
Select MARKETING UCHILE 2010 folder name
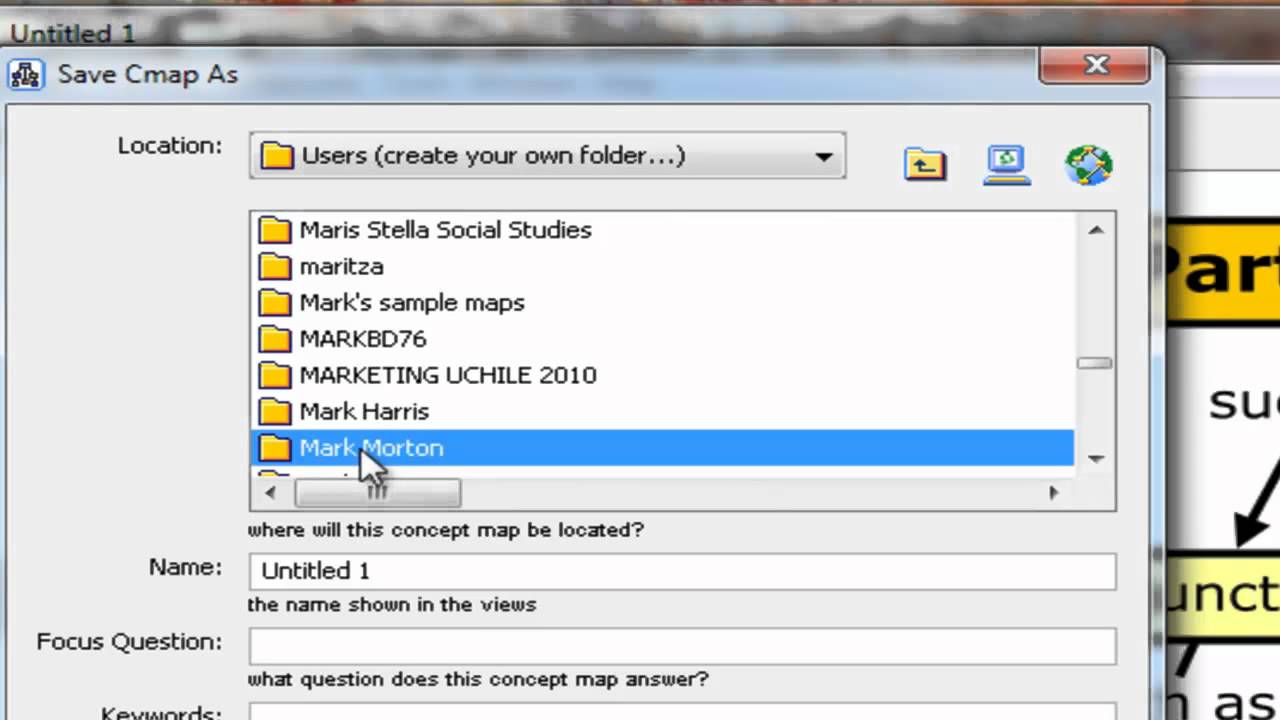pos(448,376)
